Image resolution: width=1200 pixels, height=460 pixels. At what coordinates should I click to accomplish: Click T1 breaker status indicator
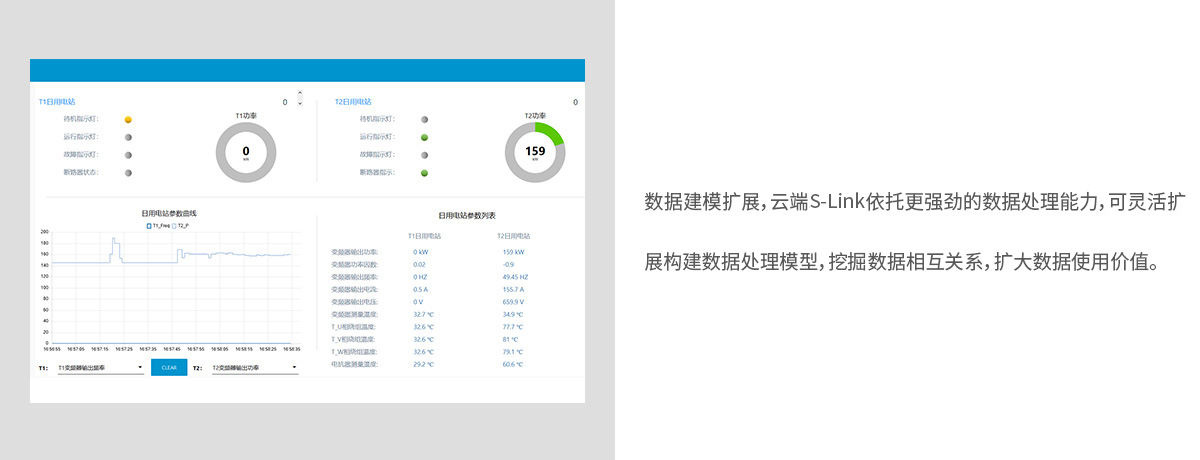[128, 173]
